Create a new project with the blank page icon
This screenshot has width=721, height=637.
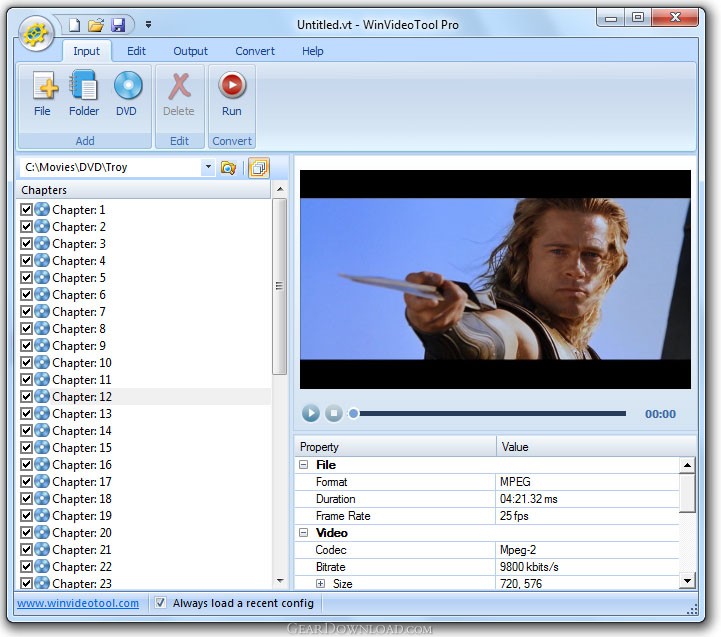74,24
